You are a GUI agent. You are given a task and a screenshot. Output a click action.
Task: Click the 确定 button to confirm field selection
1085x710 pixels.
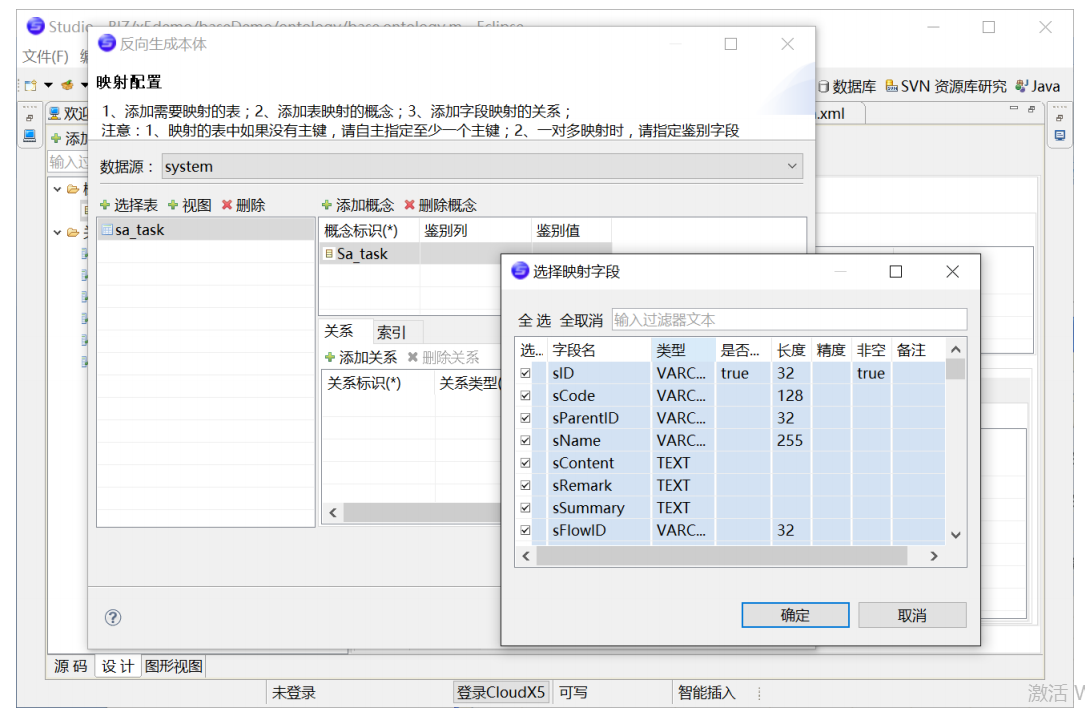[794, 614]
